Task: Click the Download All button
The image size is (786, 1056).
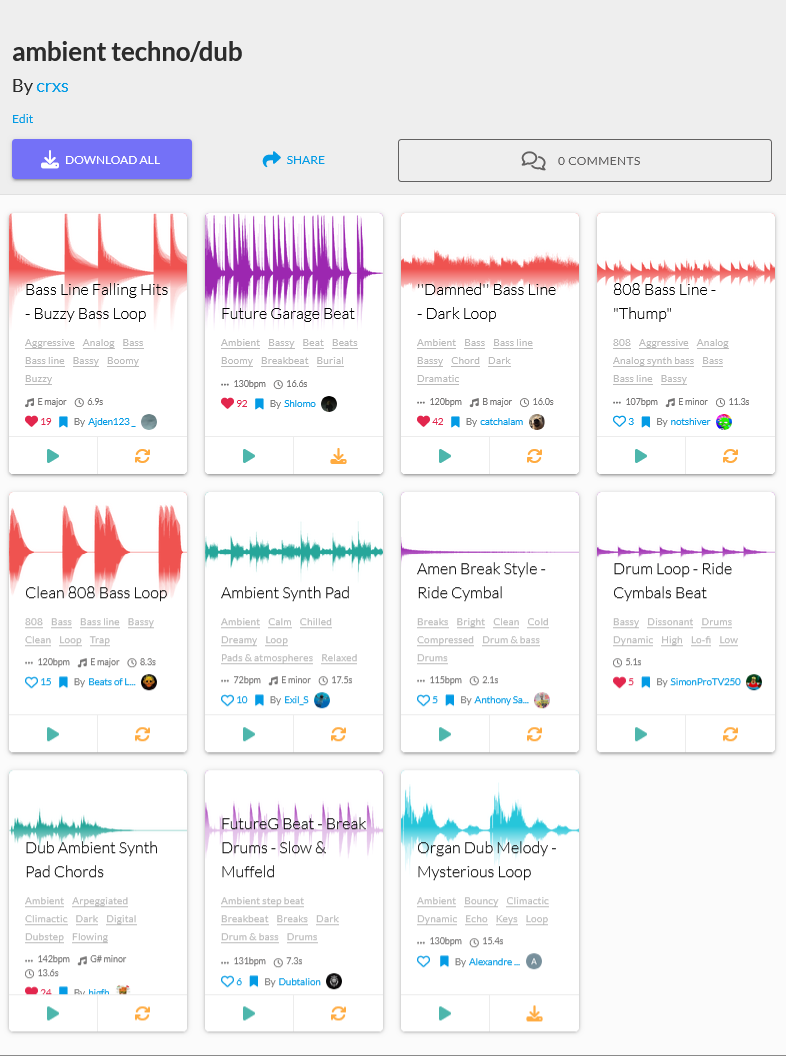Action: tap(102, 160)
